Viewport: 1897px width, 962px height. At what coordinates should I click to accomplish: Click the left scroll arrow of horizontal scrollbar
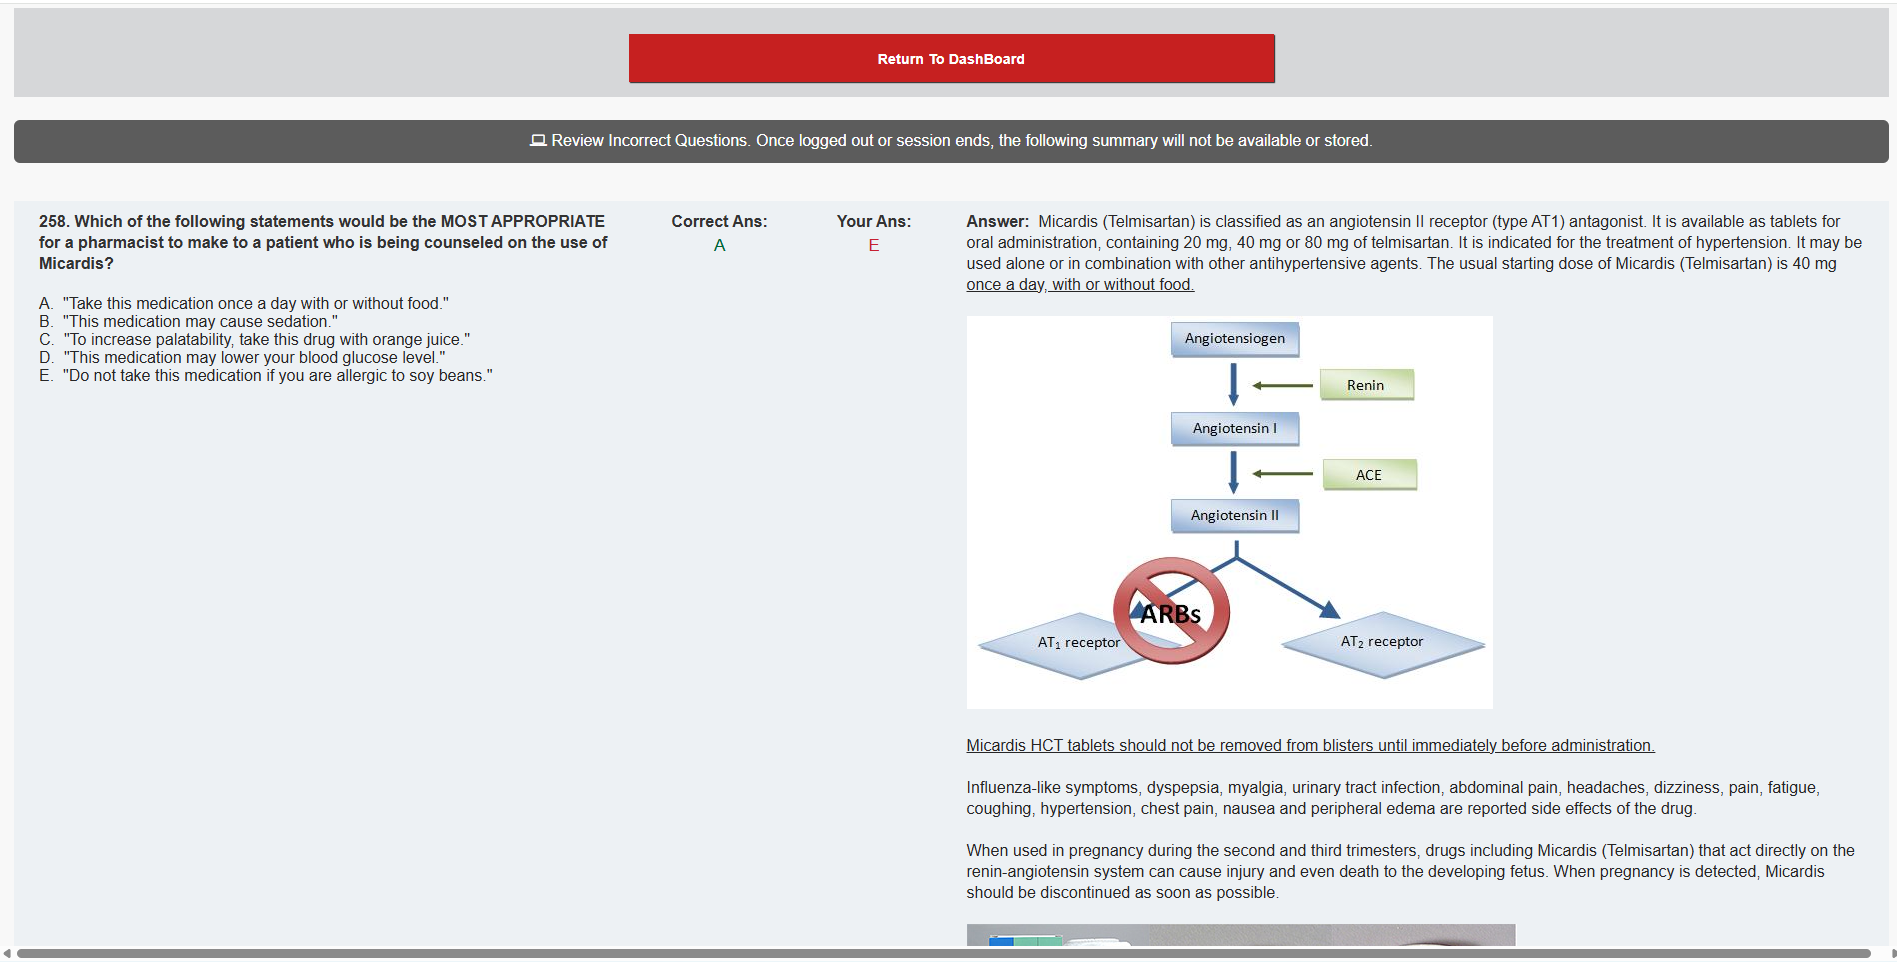click(7, 954)
